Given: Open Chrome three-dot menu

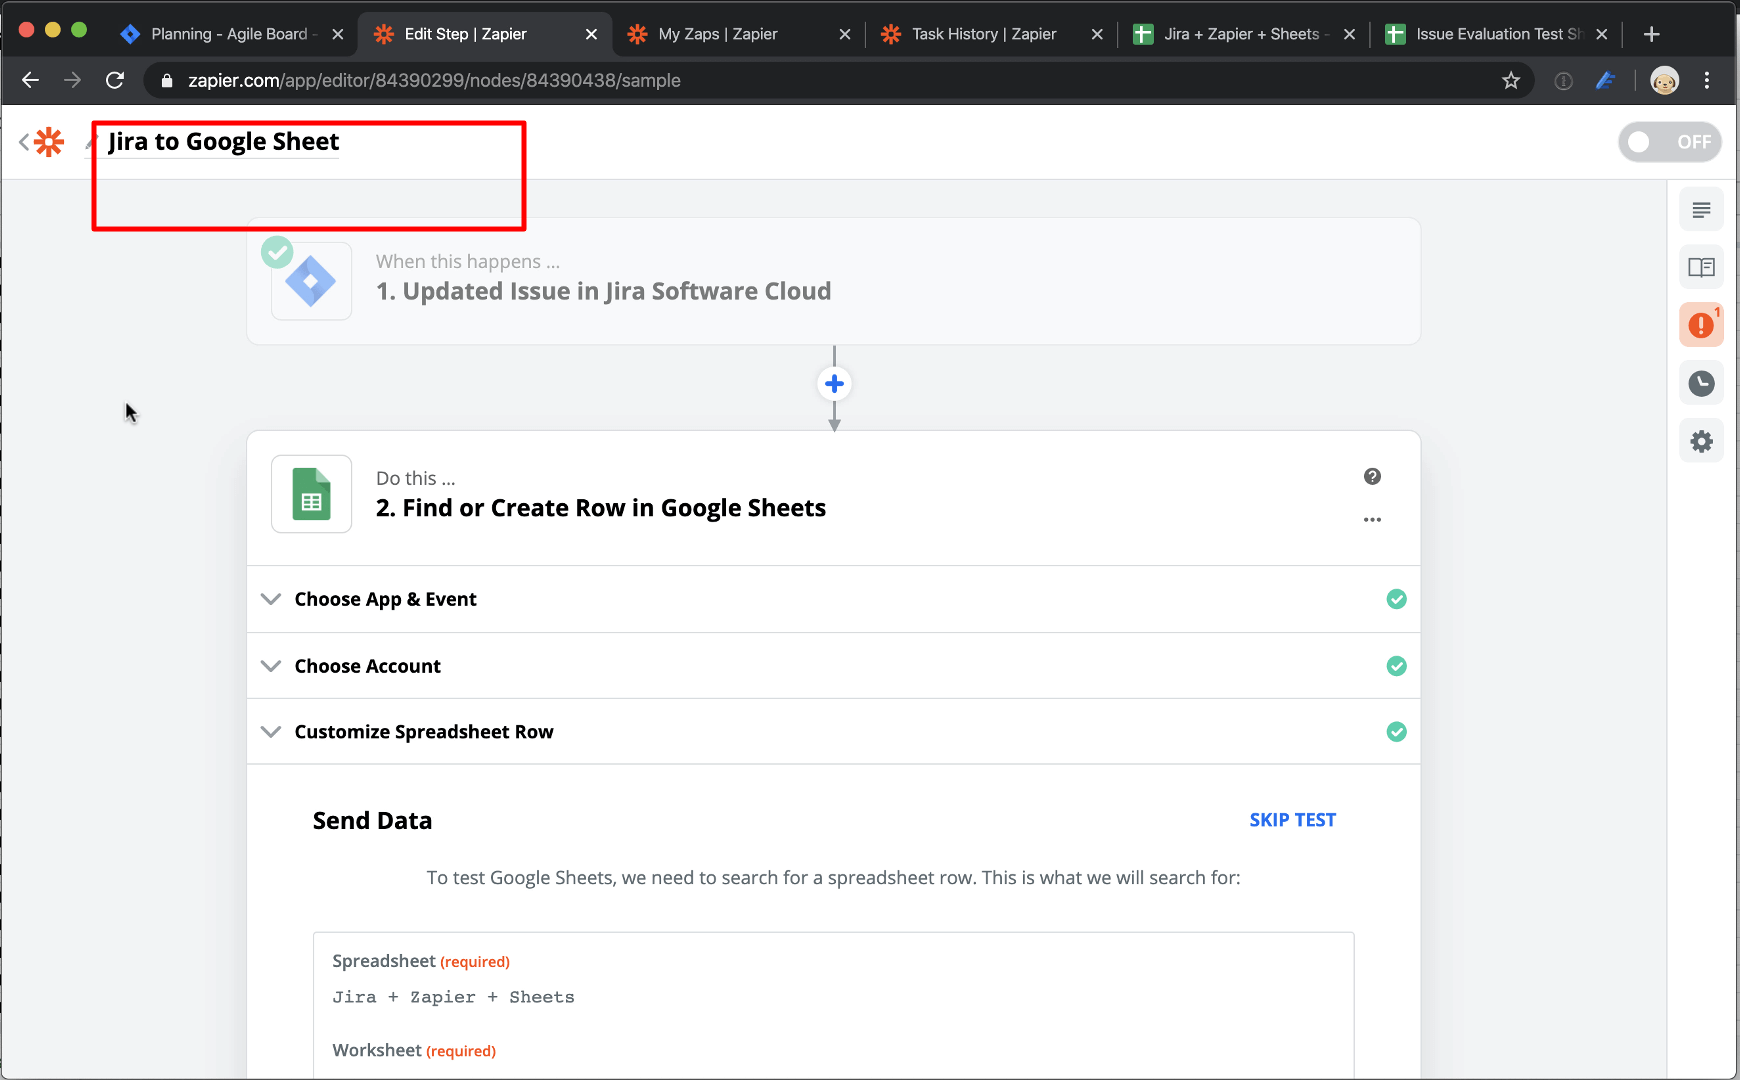Looking at the screenshot, I should 1707,80.
